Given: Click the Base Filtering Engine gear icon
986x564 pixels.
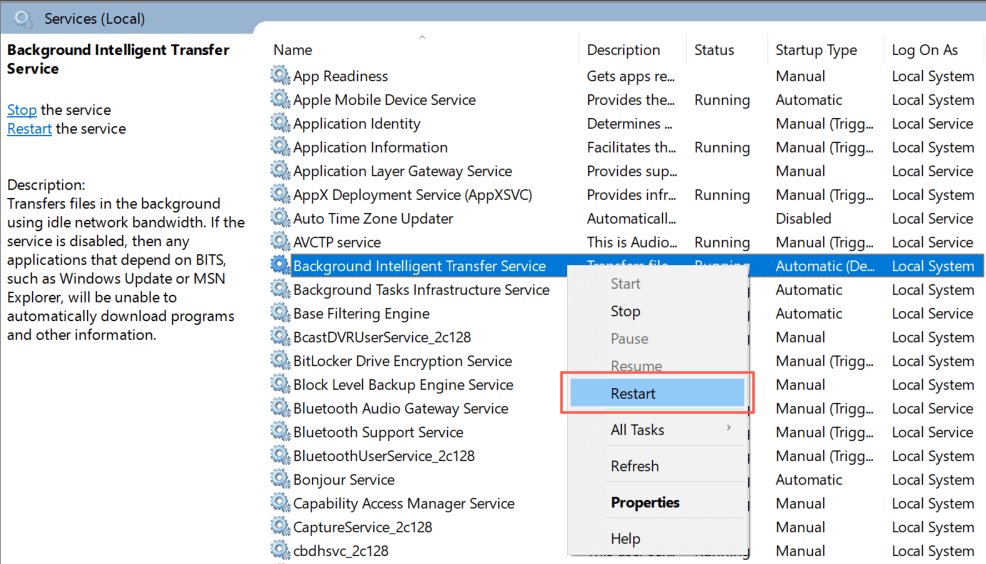Looking at the screenshot, I should tap(280, 314).
